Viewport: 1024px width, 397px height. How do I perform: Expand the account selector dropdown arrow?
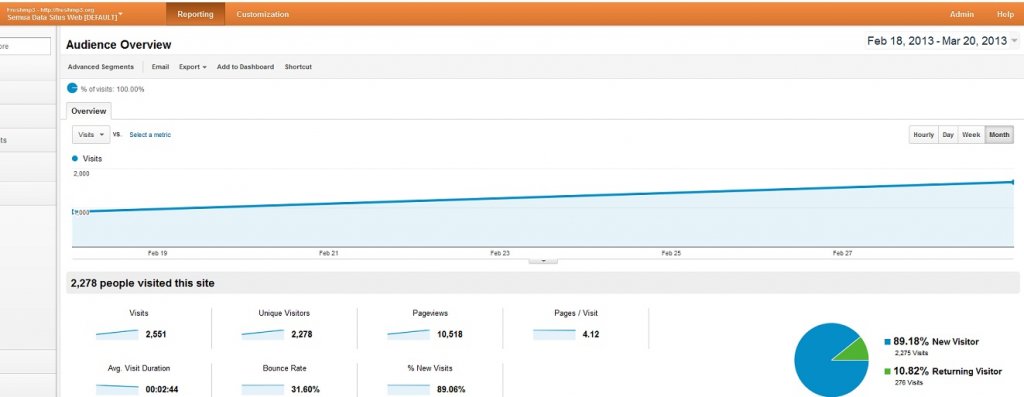[121, 14]
